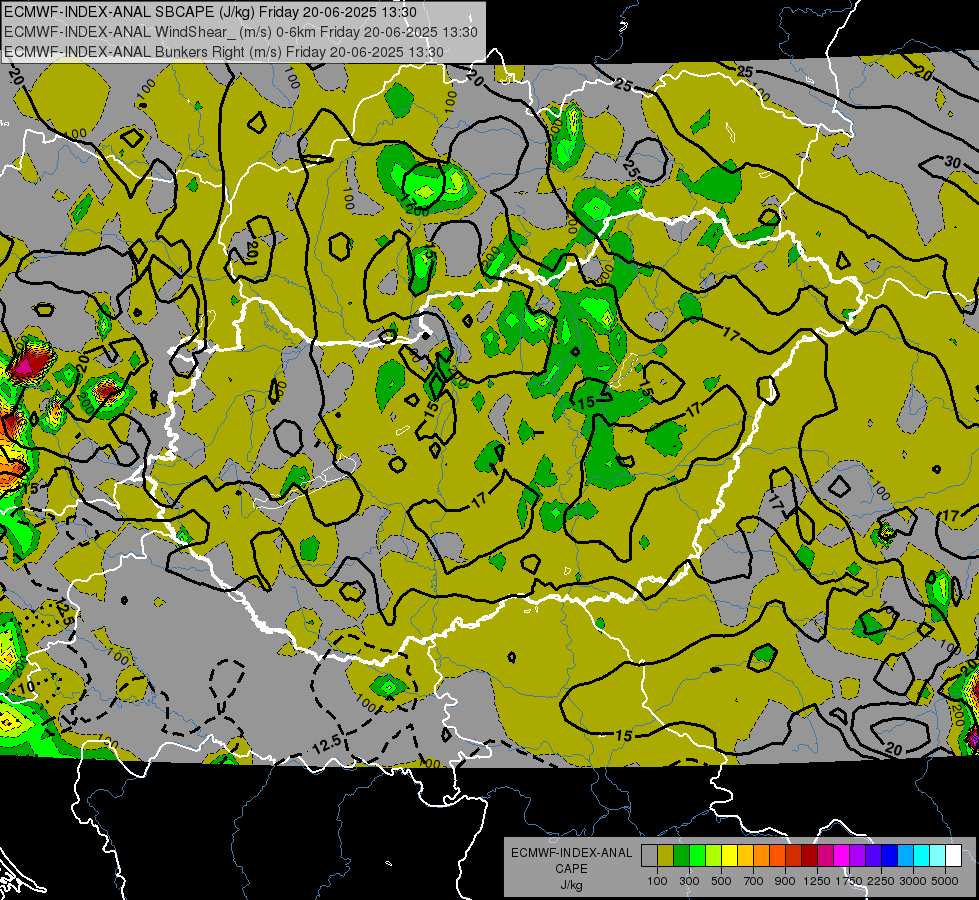Click the 700 legend scale value
This screenshot has width=979, height=900.
point(754,881)
